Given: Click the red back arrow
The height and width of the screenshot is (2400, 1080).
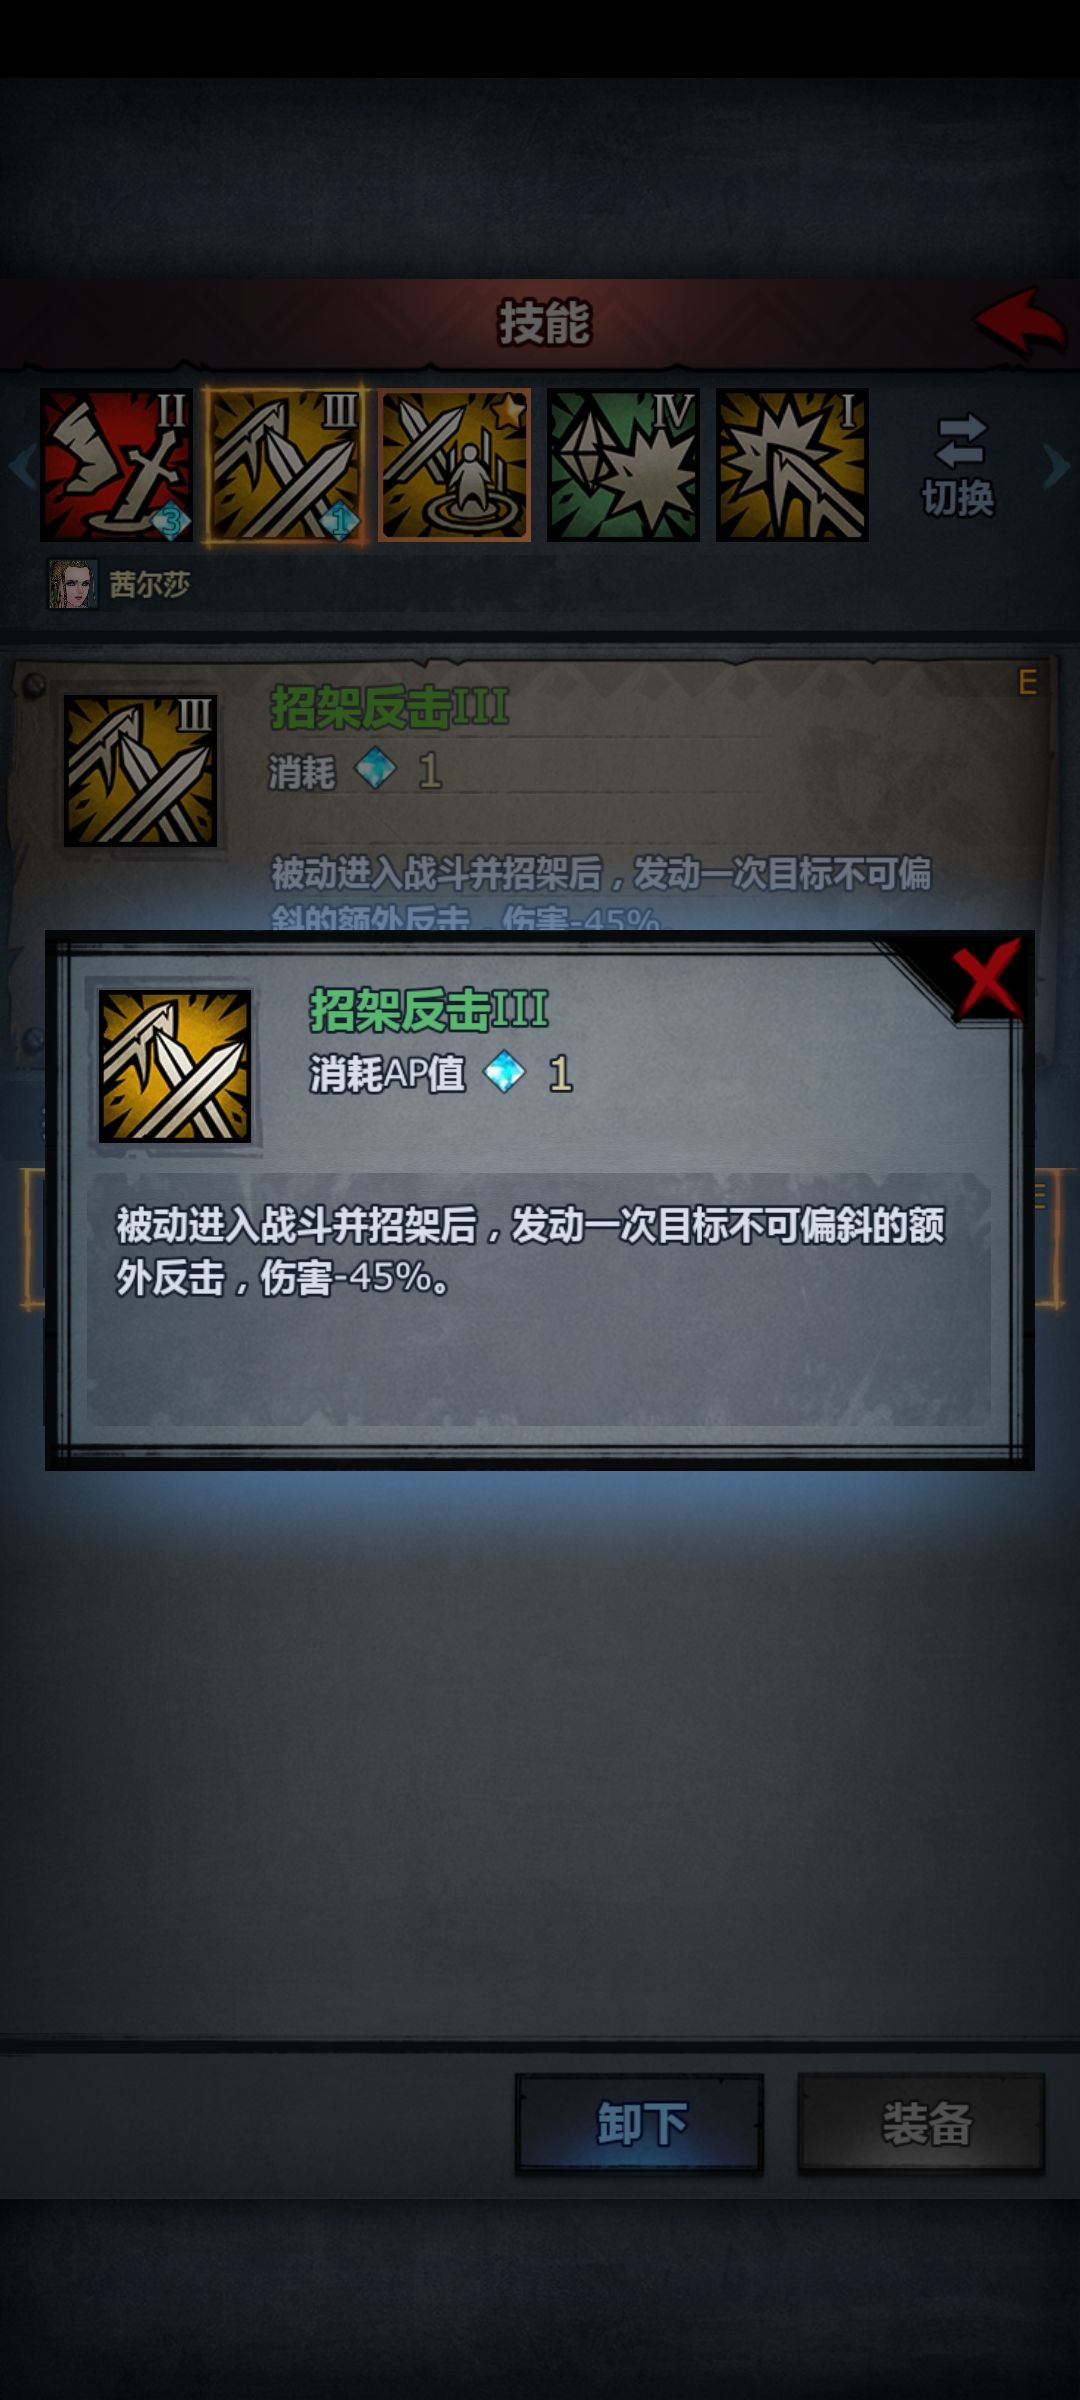Looking at the screenshot, I should pos(1019,322).
